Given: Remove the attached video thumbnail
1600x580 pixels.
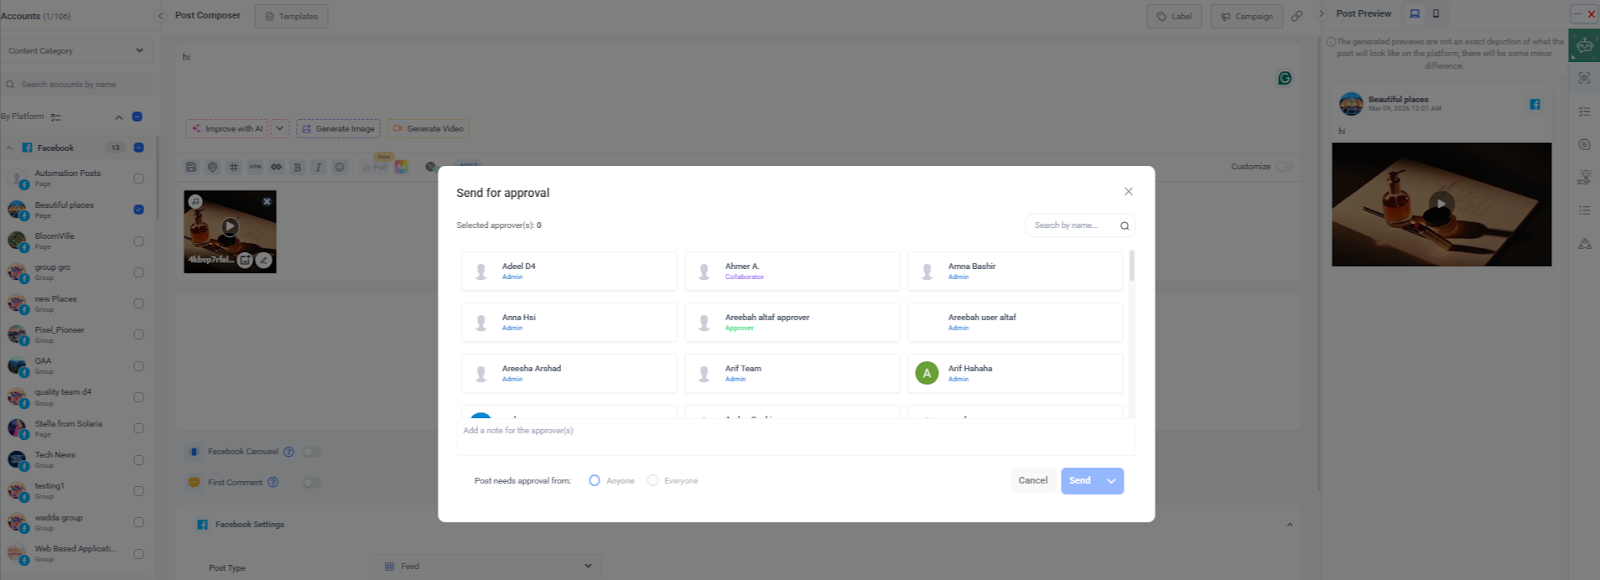Looking at the screenshot, I should tap(267, 201).
